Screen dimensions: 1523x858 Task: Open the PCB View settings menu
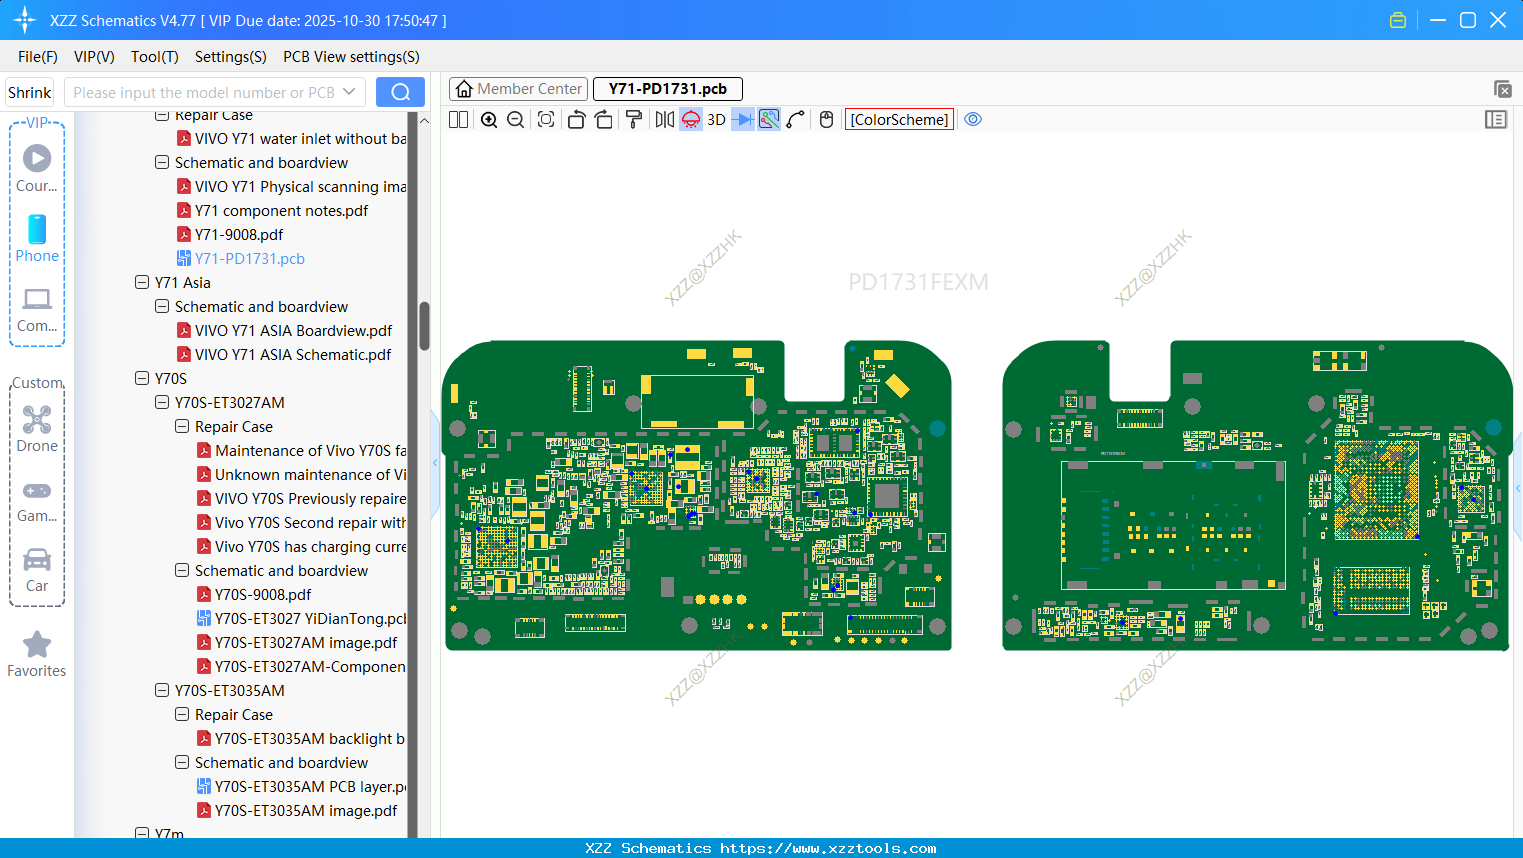351,57
